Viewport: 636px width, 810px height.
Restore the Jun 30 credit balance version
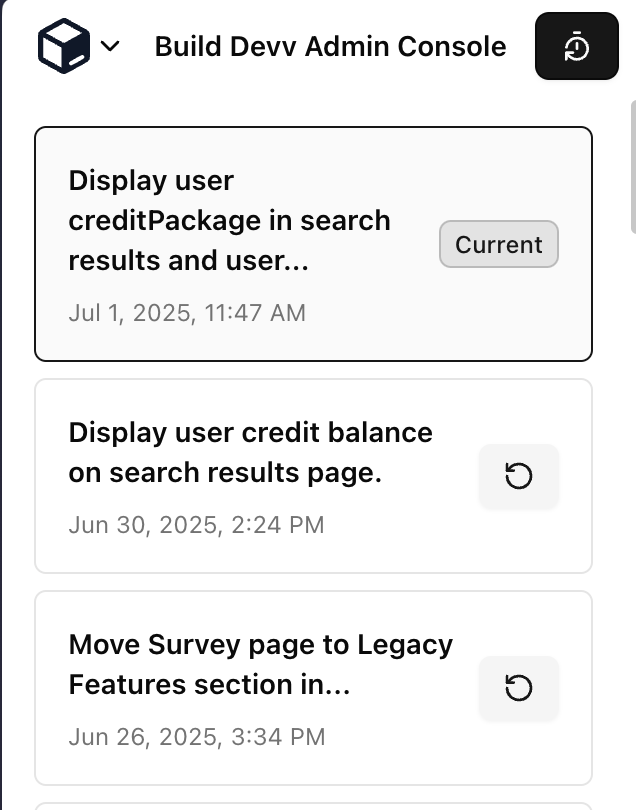coord(518,477)
